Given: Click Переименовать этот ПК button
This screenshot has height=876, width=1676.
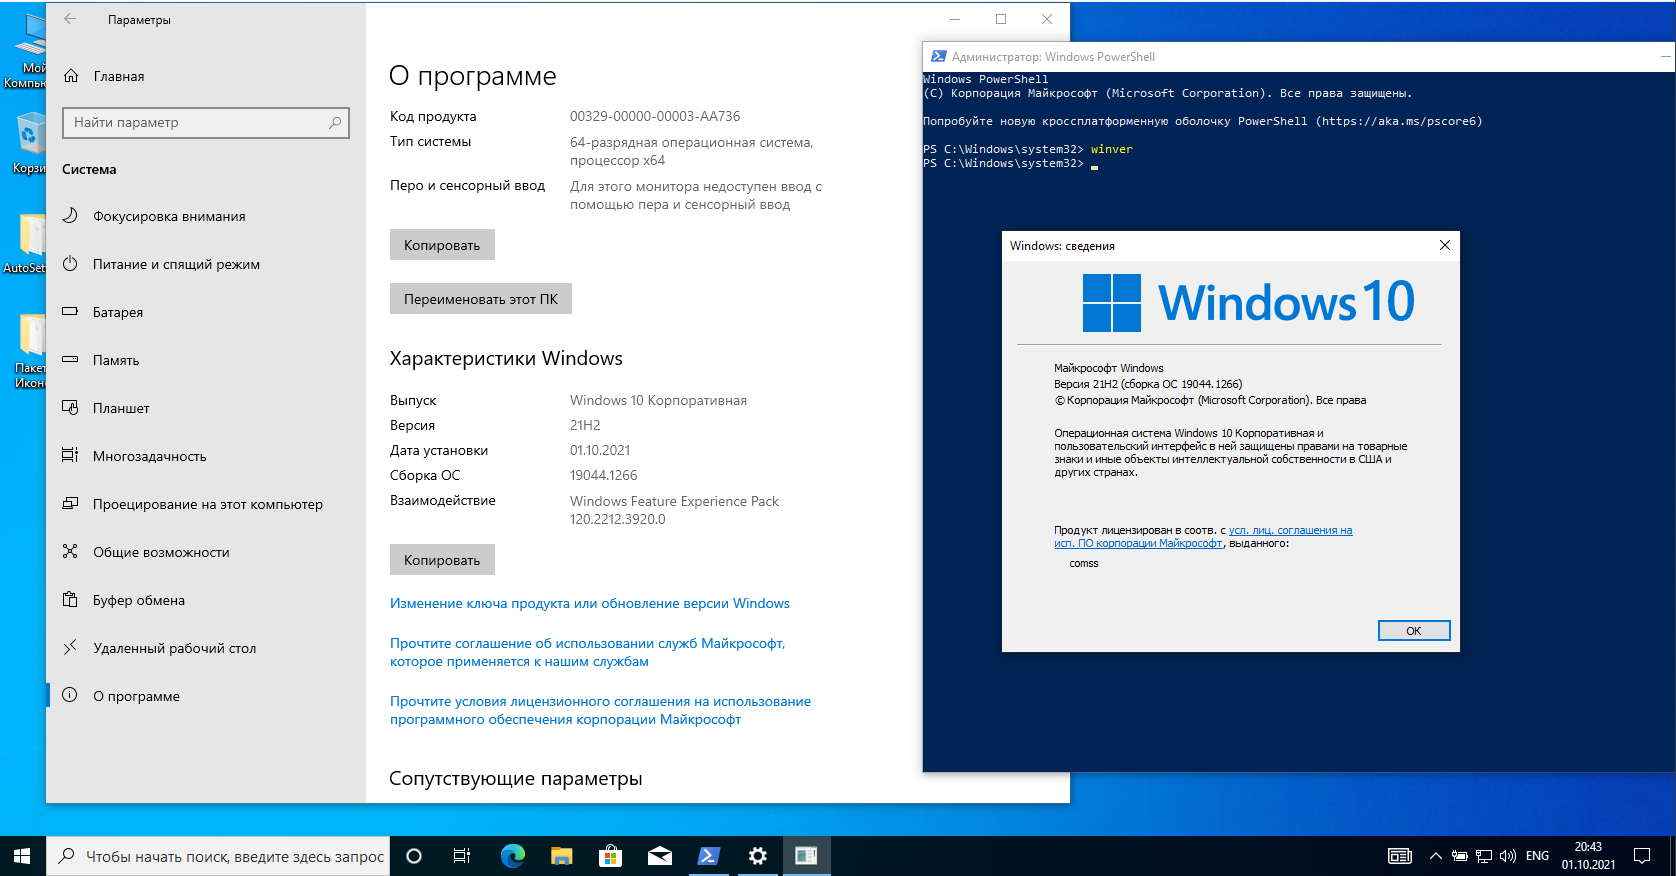Looking at the screenshot, I should pos(481,299).
